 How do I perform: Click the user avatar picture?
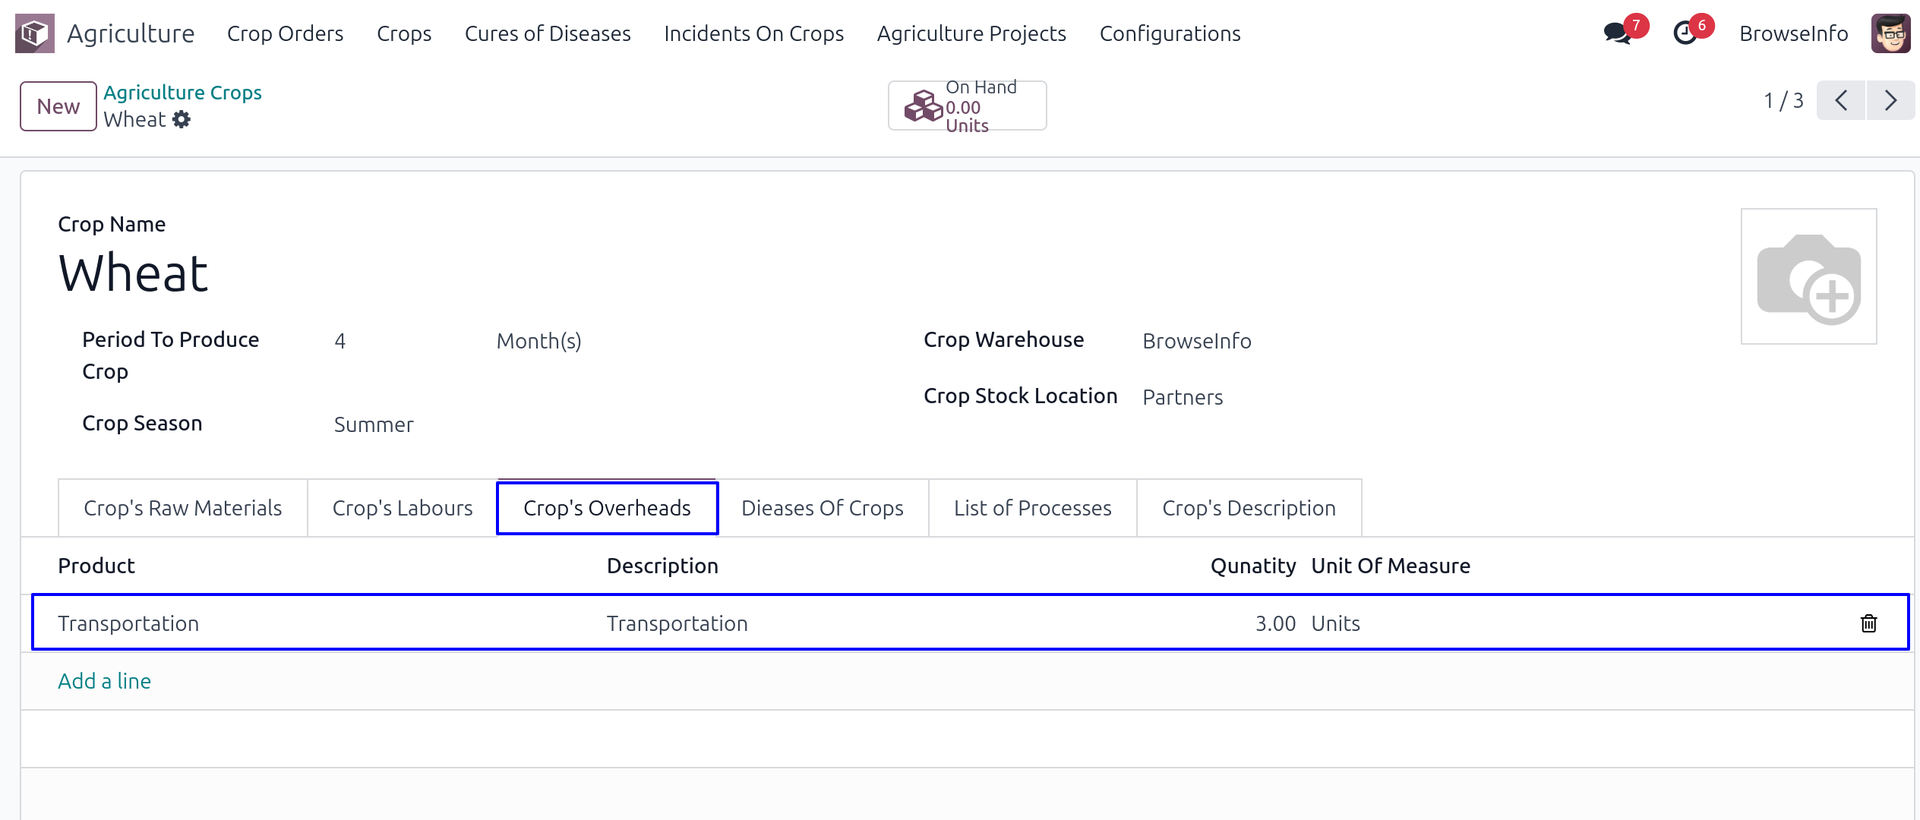click(1890, 33)
